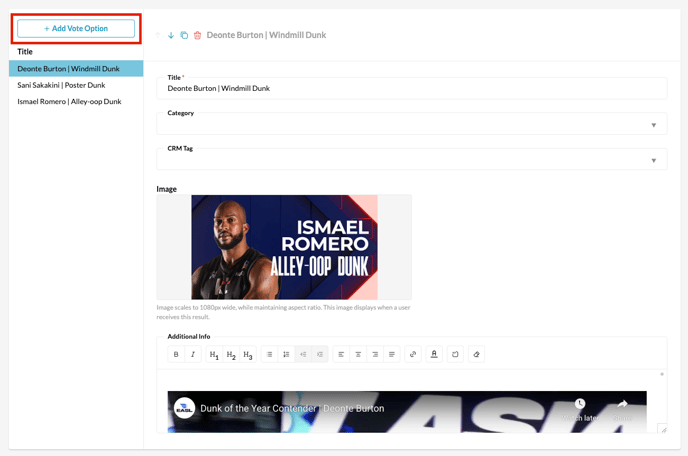Screen dimensions: 688x456
Task: Expand the CRM Tag dropdown
Action: click(x=411, y=160)
